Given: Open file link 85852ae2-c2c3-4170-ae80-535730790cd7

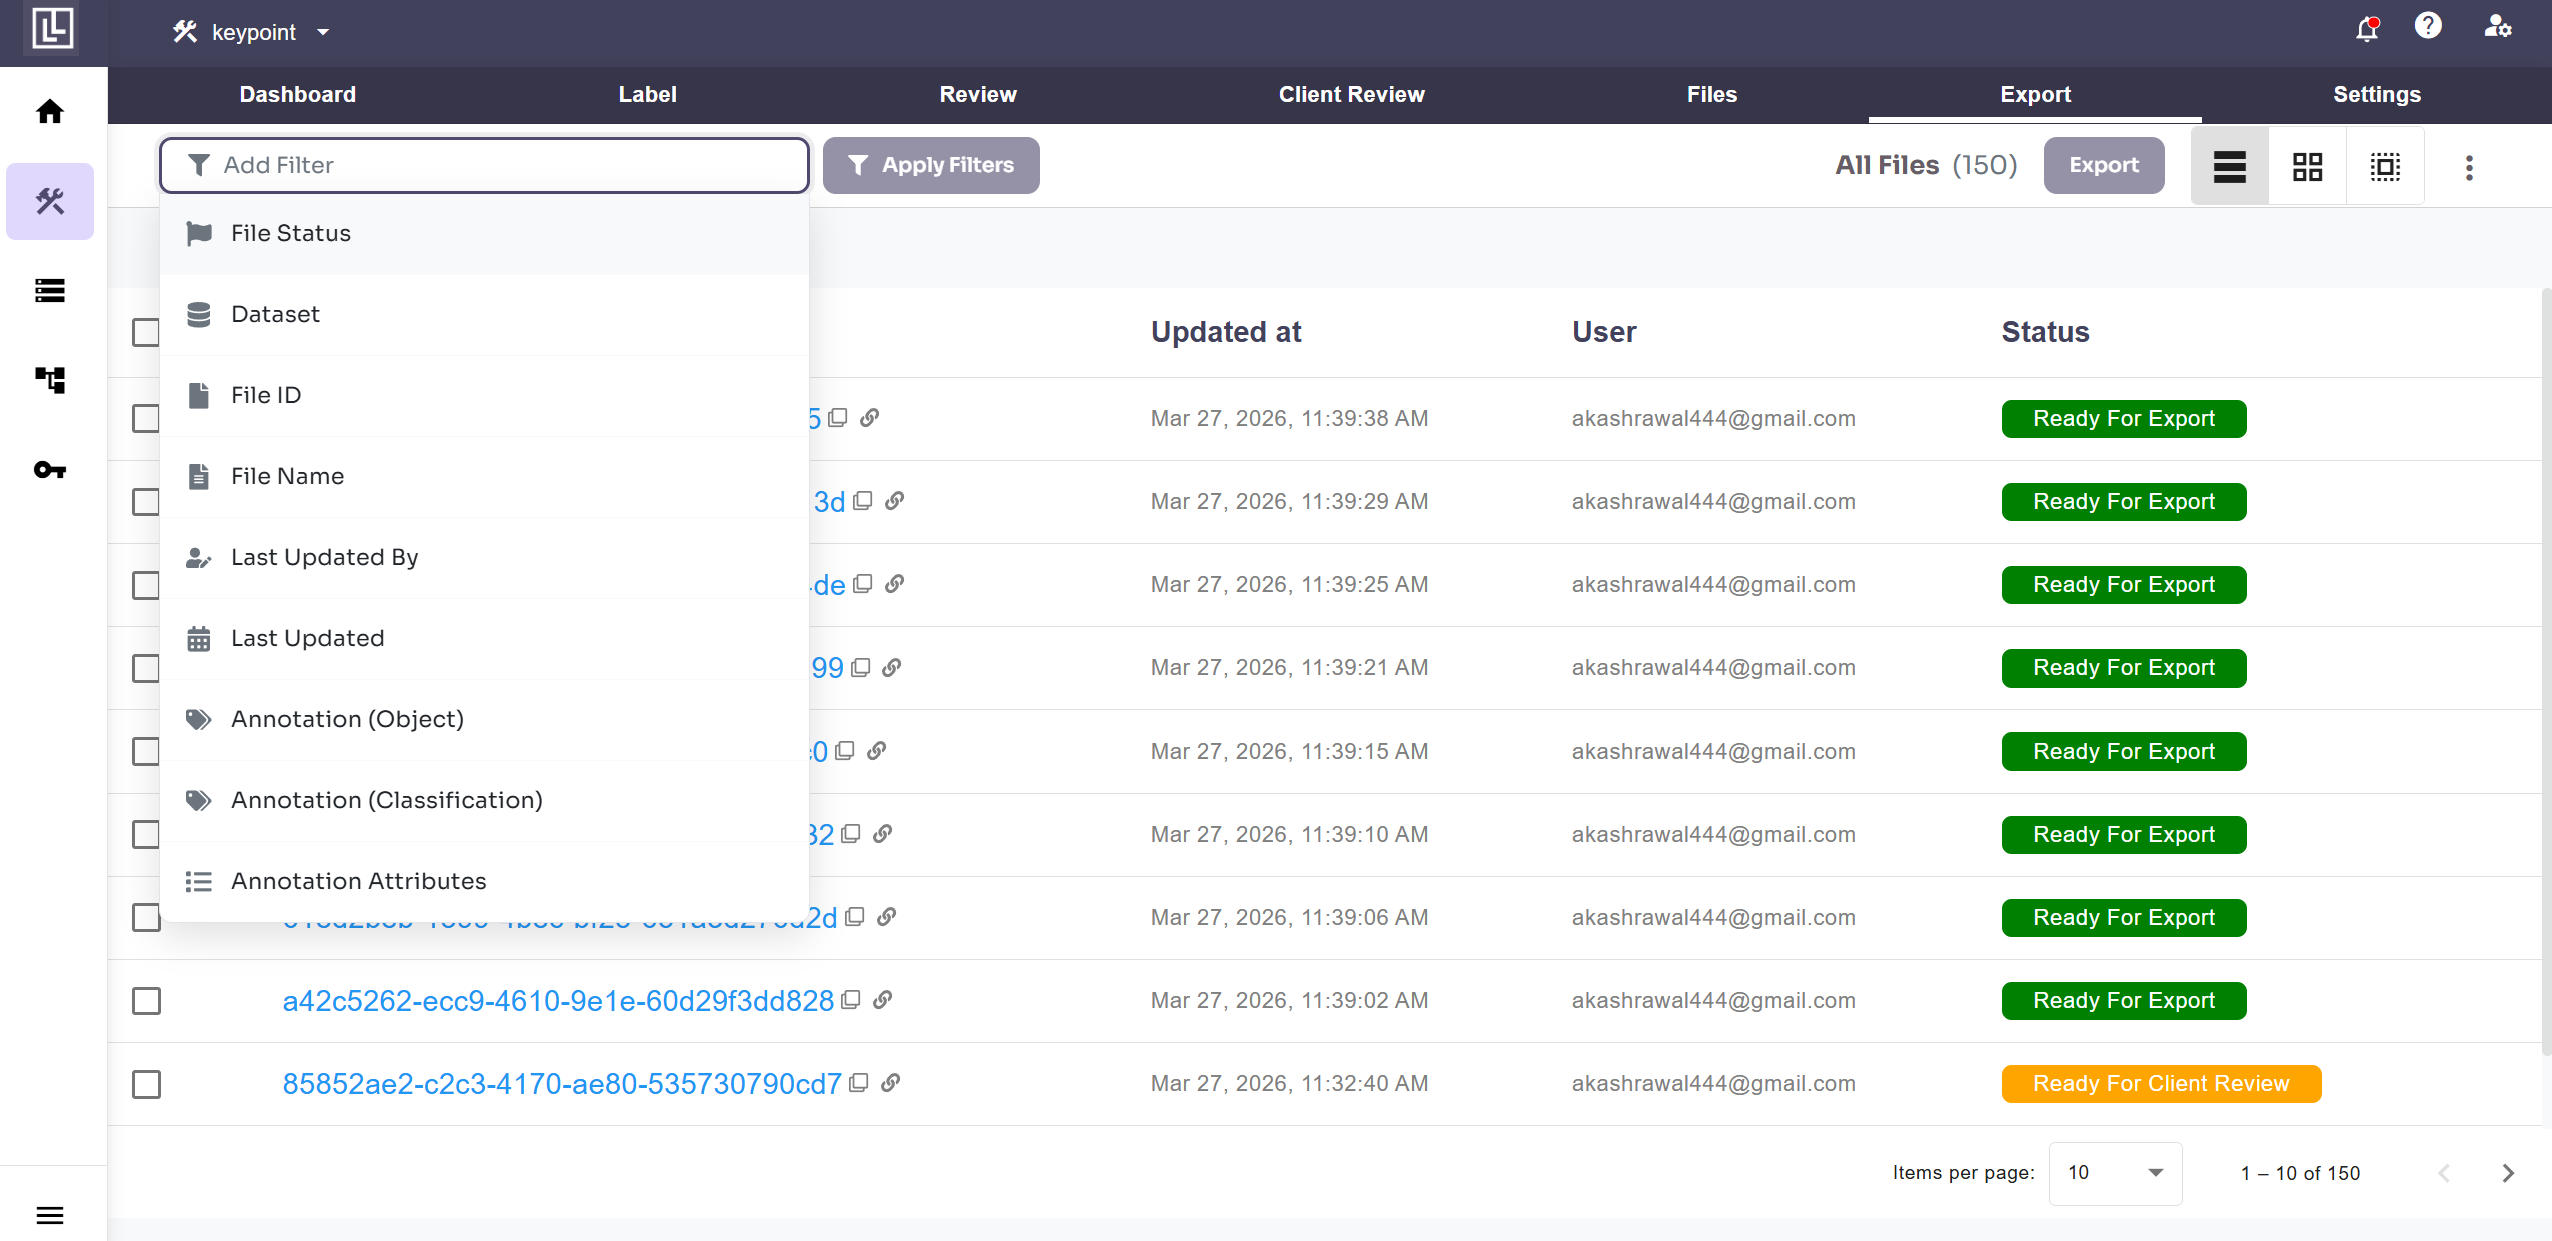Looking at the screenshot, I should pos(562,1084).
